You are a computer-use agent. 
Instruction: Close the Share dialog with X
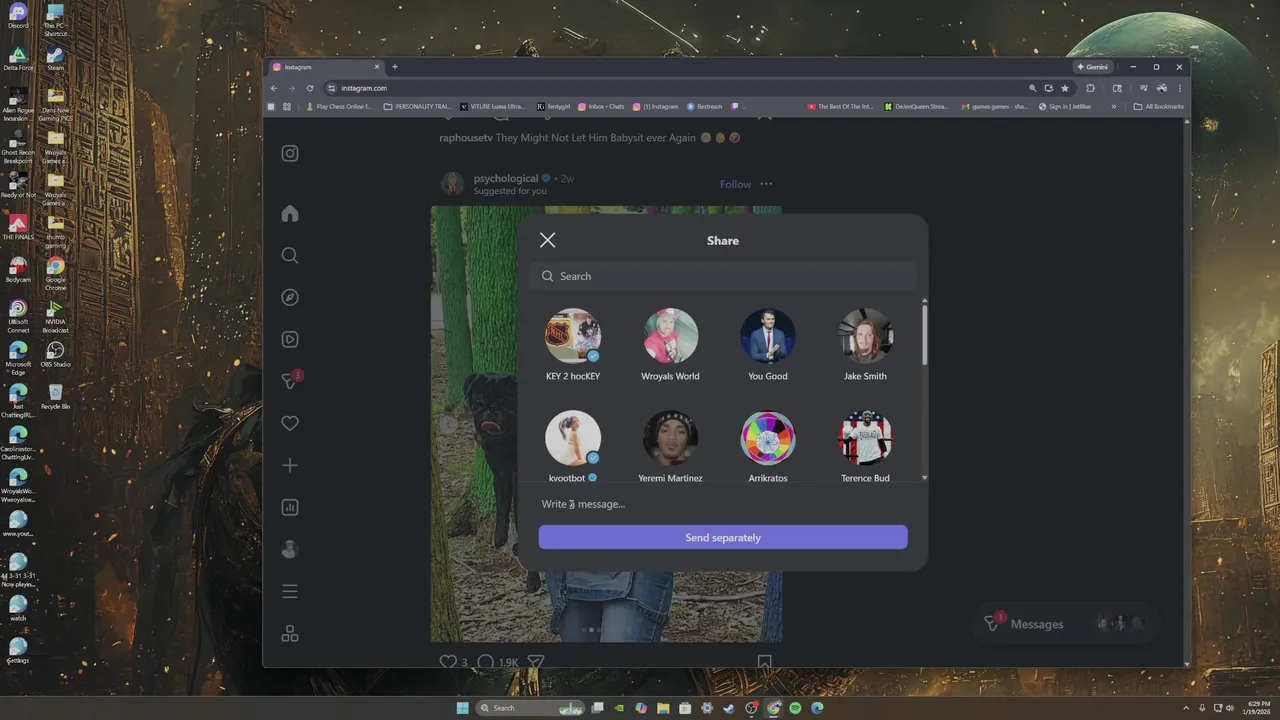(547, 240)
